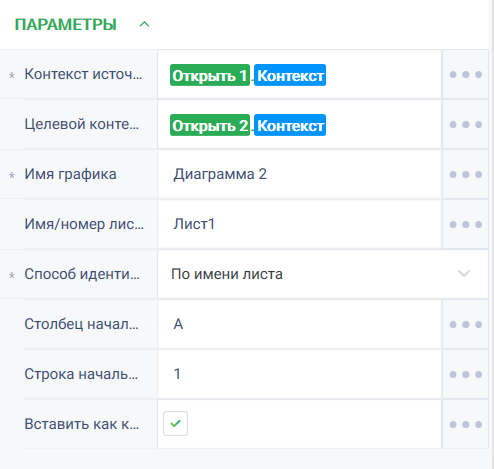Click three-dots button beside Имя графика

[x=465, y=174]
